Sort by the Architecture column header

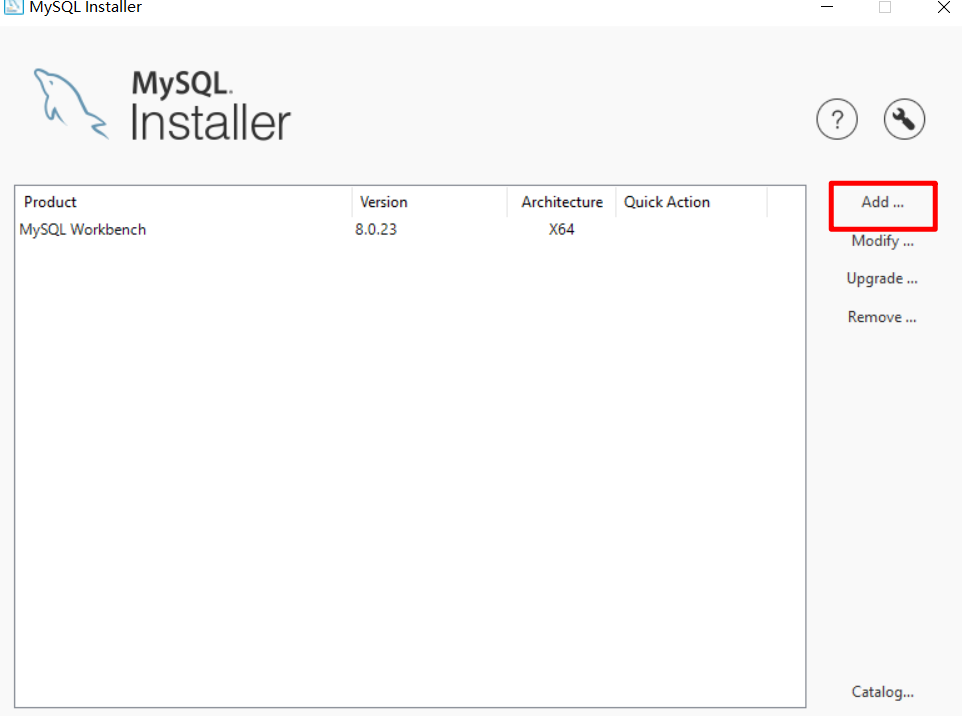[x=561, y=202]
